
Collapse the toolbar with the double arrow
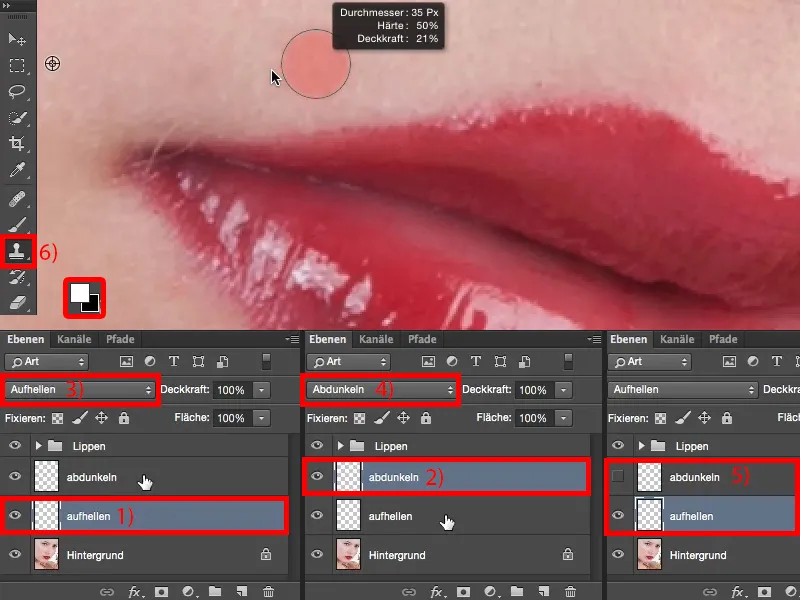tap(7, 5)
